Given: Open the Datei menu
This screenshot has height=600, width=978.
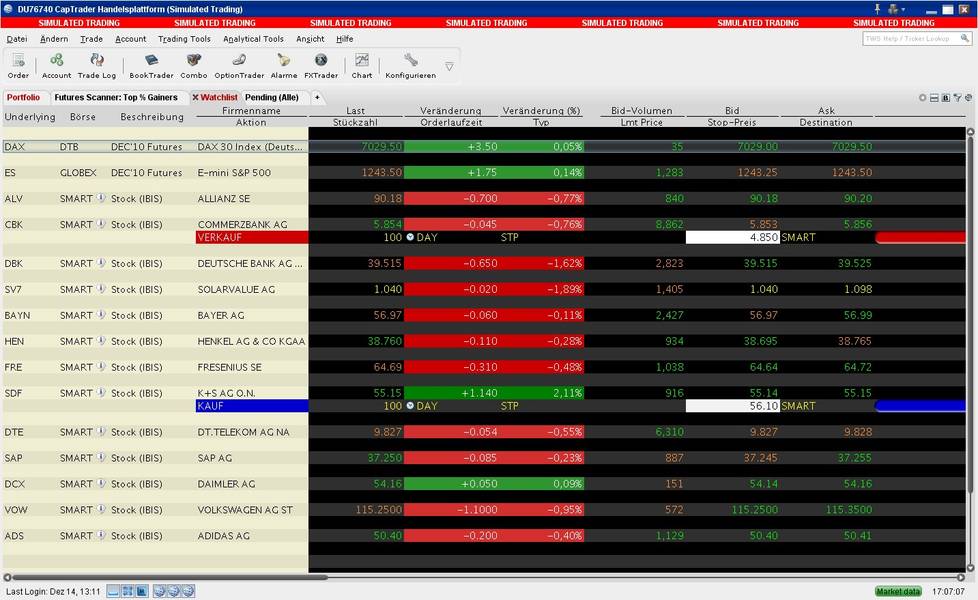Looking at the screenshot, I should (17, 39).
